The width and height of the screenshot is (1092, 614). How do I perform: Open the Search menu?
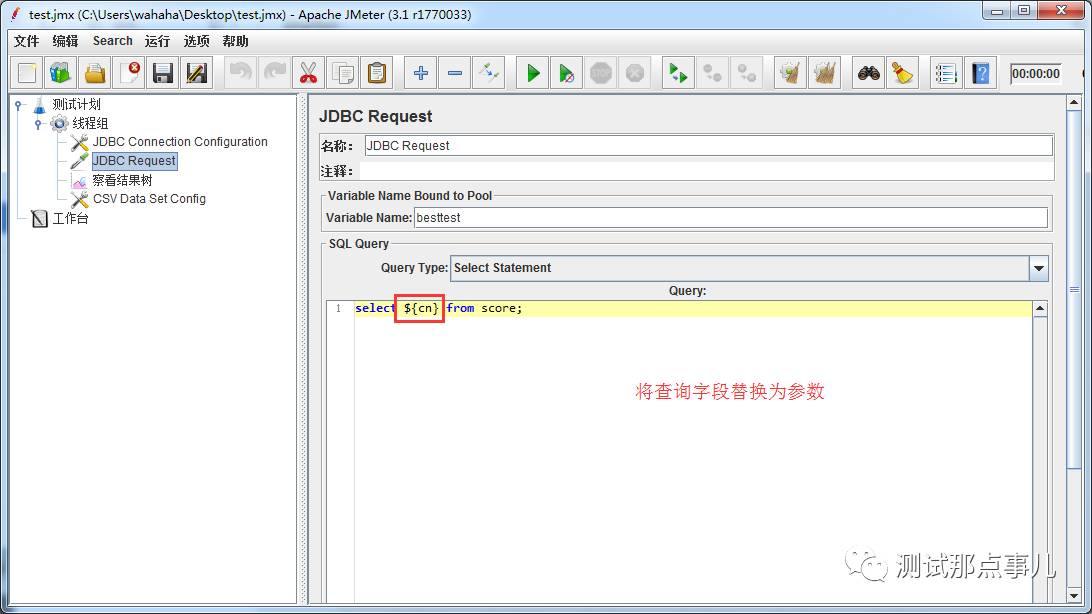tap(113, 41)
